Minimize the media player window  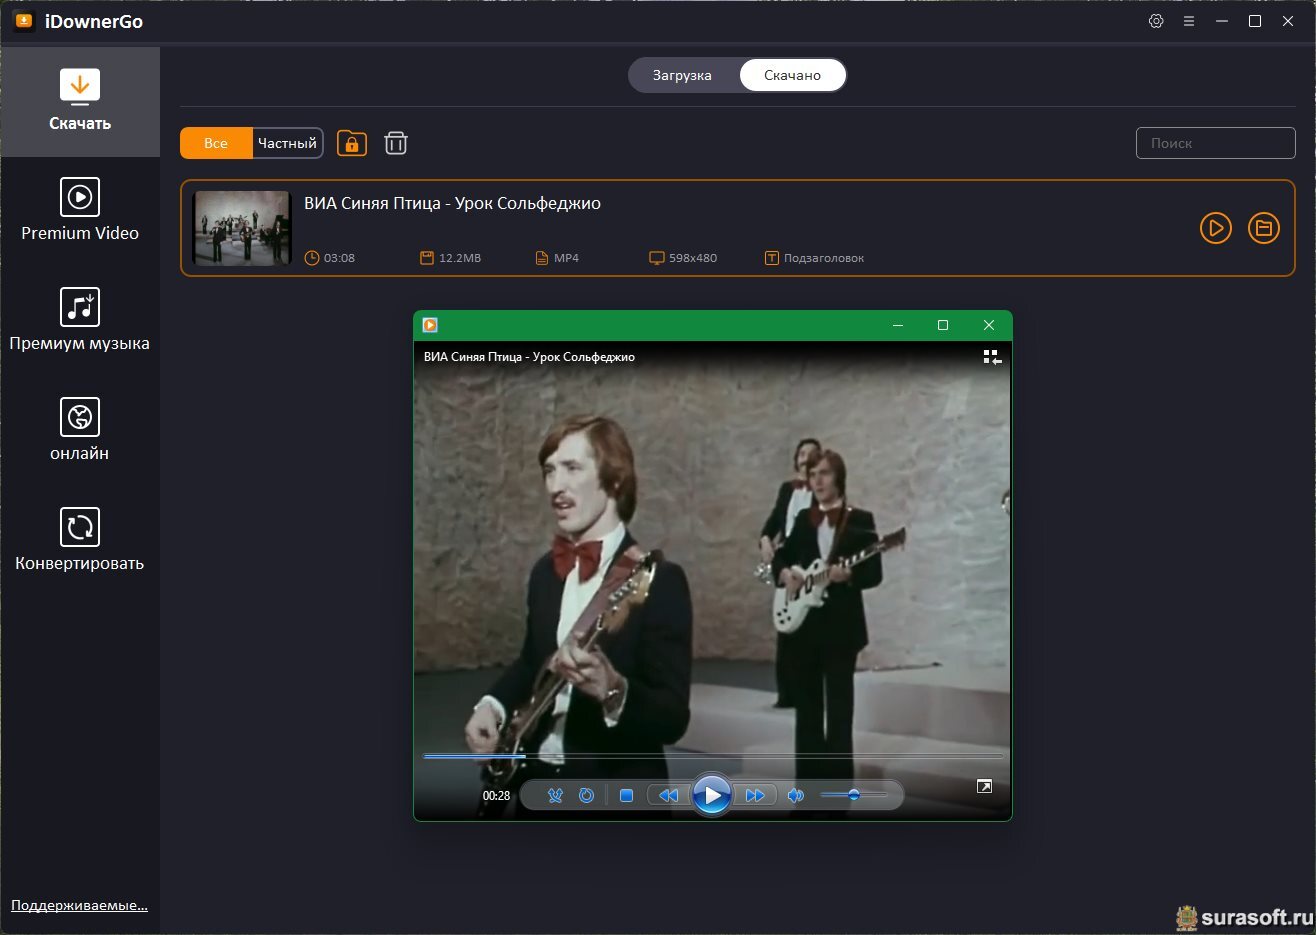(x=898, y=325)
